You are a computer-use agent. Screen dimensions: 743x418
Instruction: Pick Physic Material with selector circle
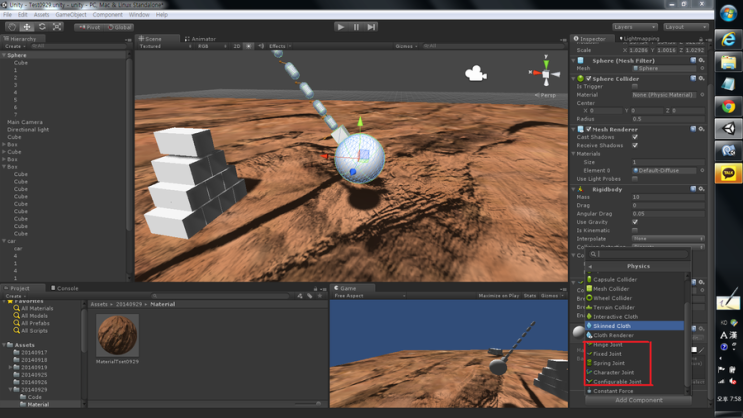[x=702, y=95]
